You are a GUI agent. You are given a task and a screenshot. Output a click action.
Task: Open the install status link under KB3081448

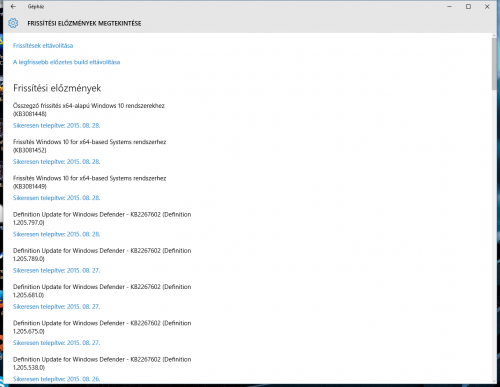(x=56, y=126)
